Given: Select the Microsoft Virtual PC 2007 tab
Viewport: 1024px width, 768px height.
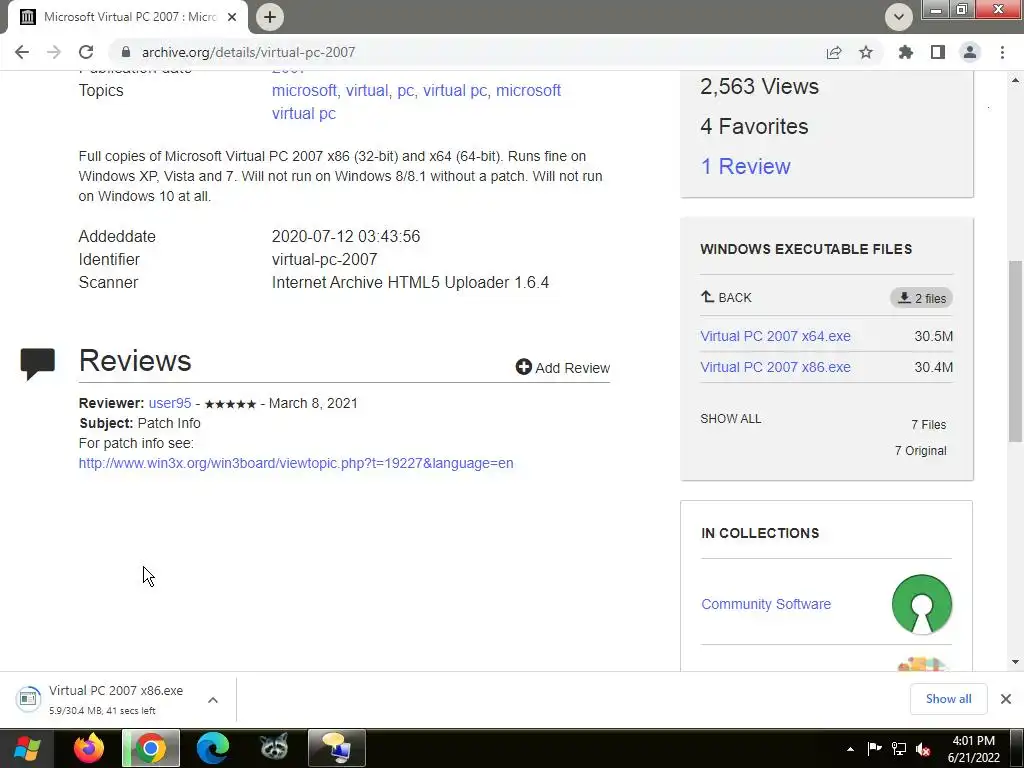Looking at the screenshot, I should (128, 17).
